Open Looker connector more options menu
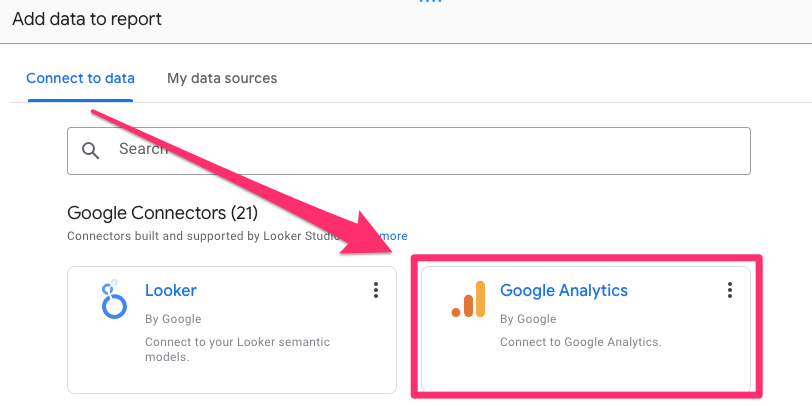The height and width of the screenshot is (406, 812). [376, 290]
